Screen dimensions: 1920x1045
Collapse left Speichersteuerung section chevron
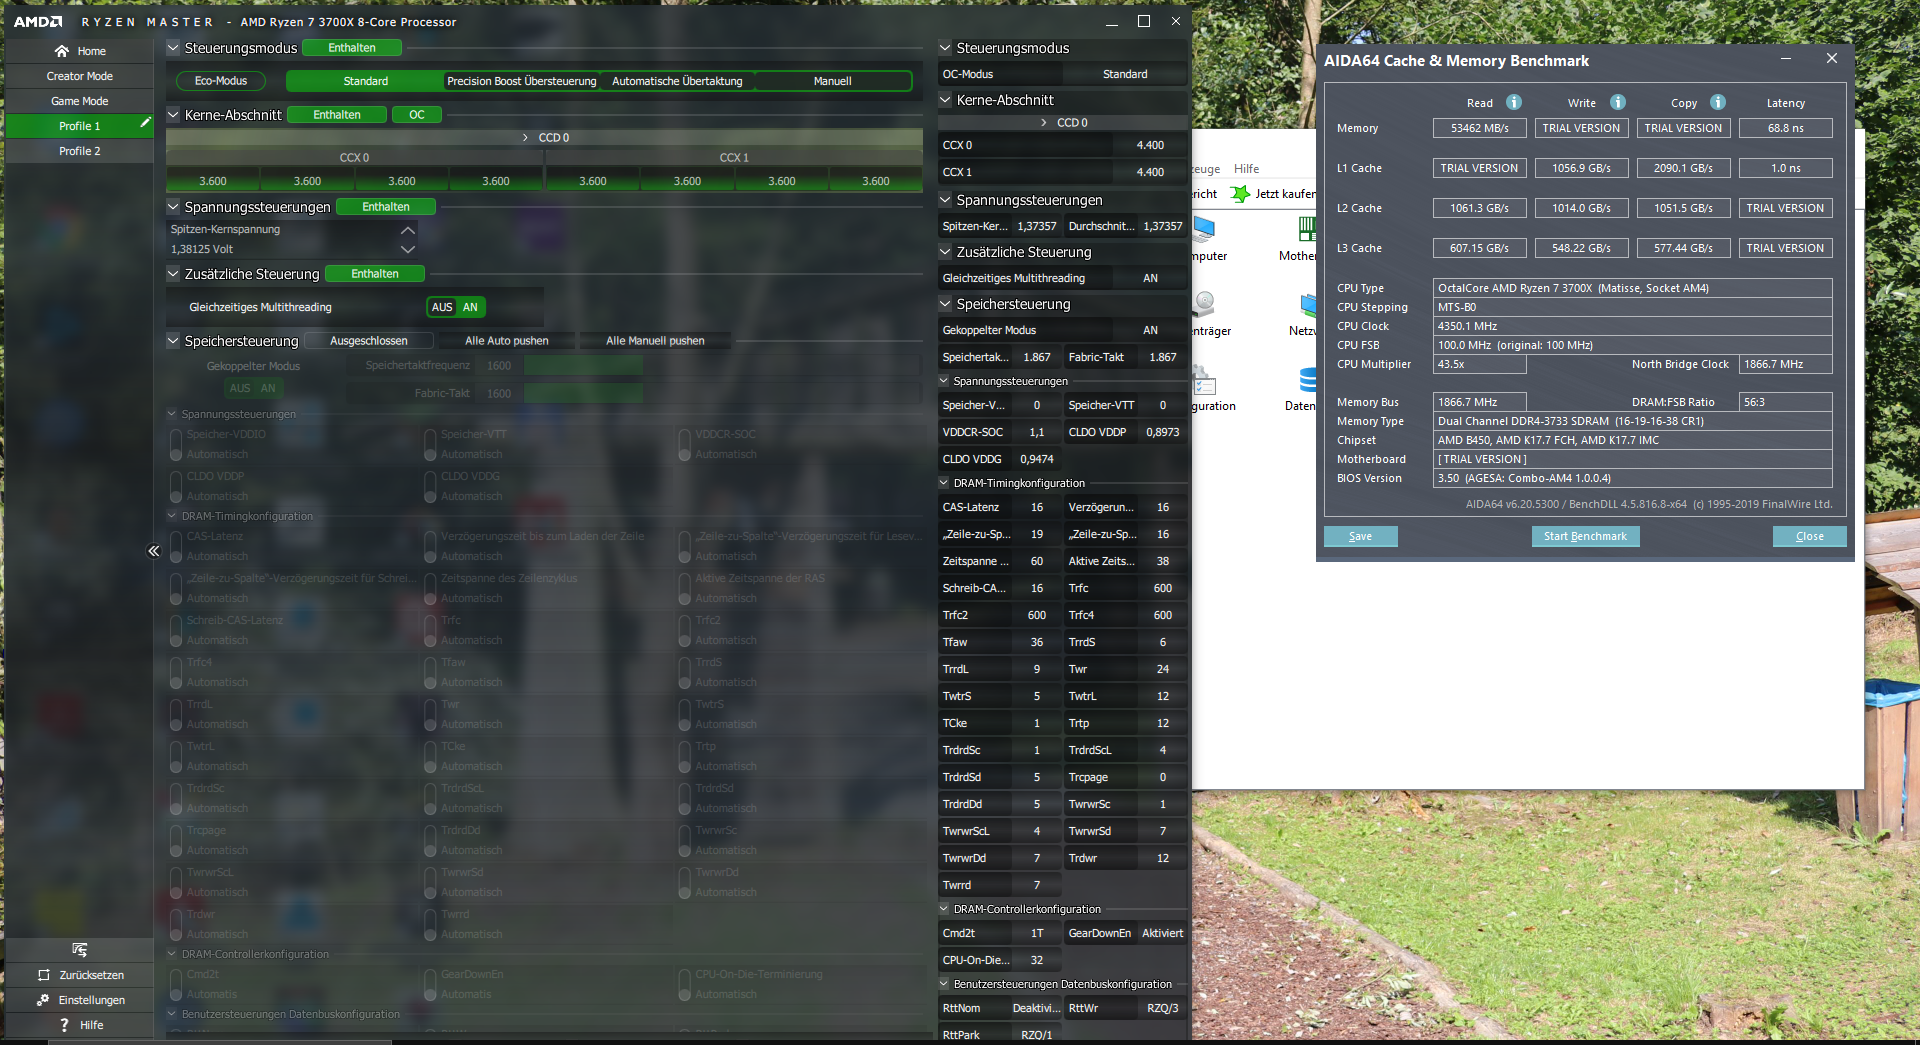(x=173, y=341)
